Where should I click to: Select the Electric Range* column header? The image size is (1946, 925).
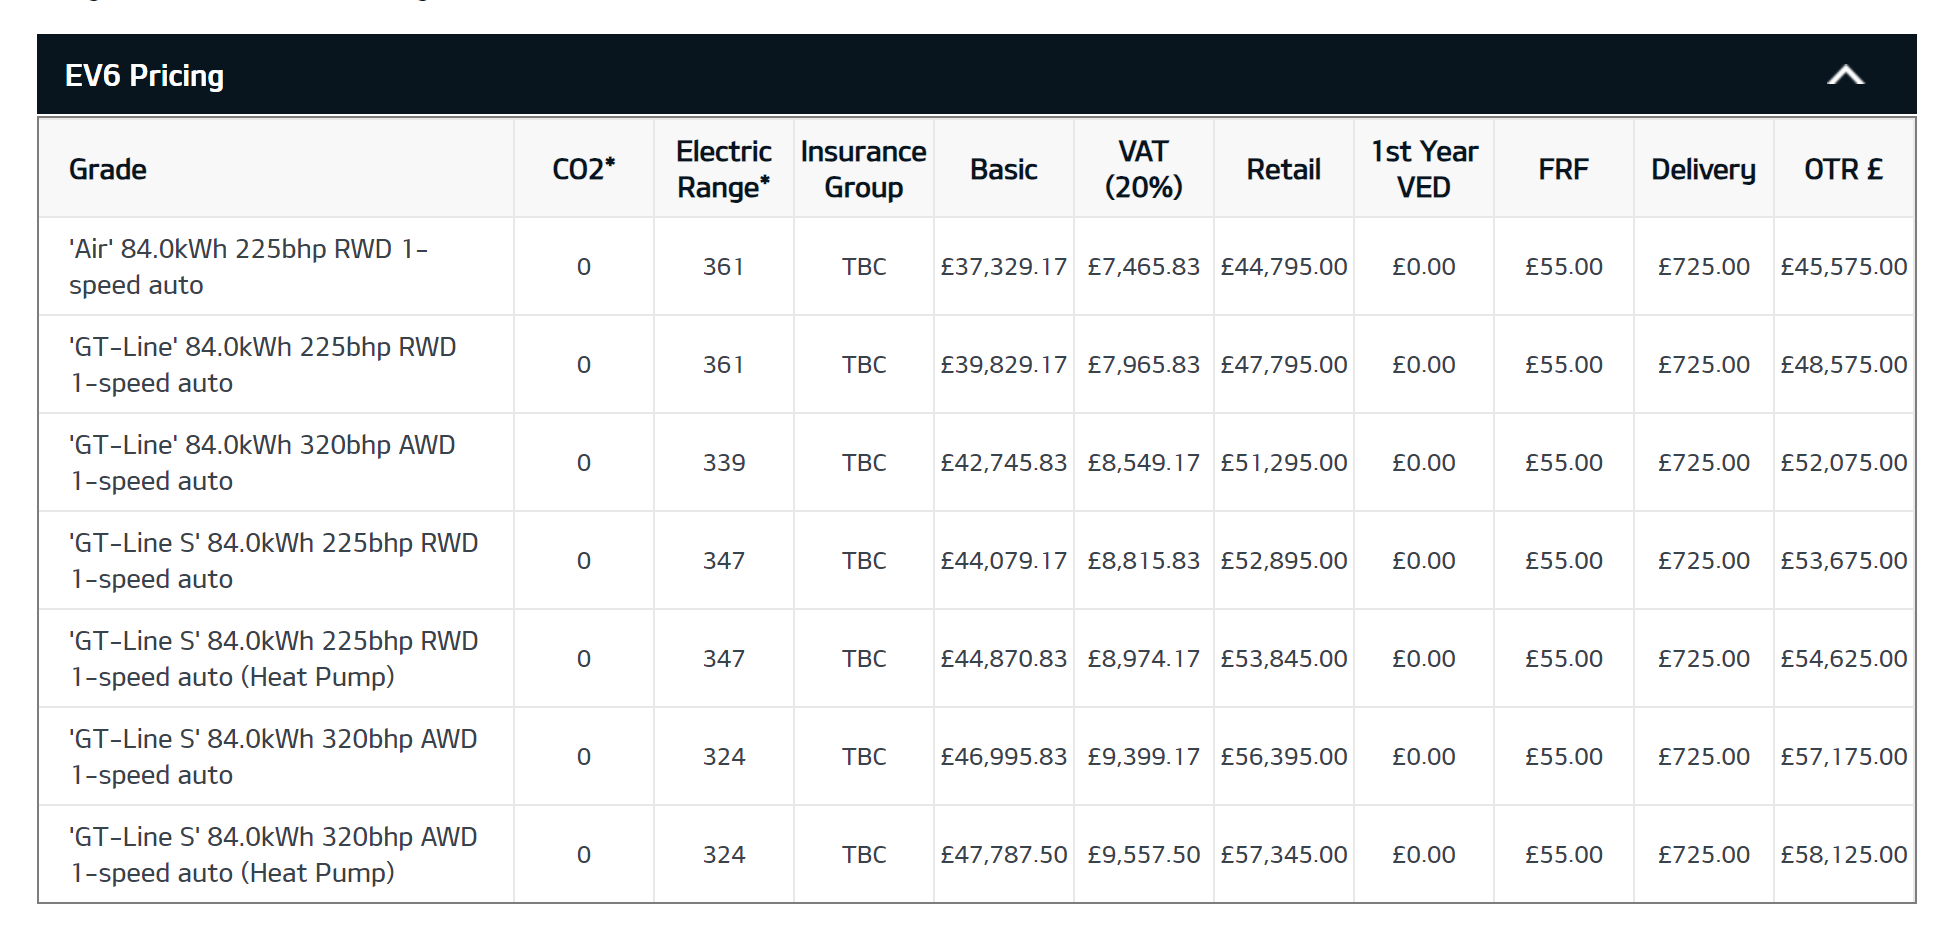(724, 170)
